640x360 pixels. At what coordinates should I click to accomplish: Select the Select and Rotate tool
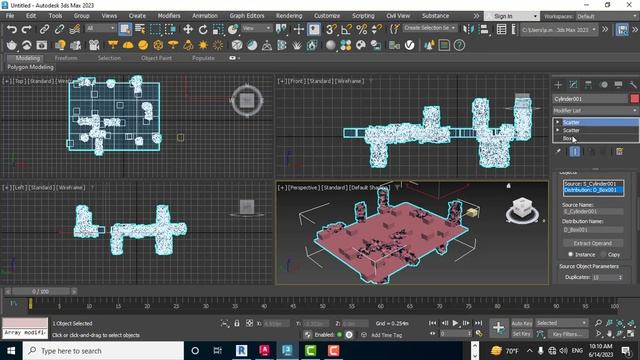tap(203, 29)
